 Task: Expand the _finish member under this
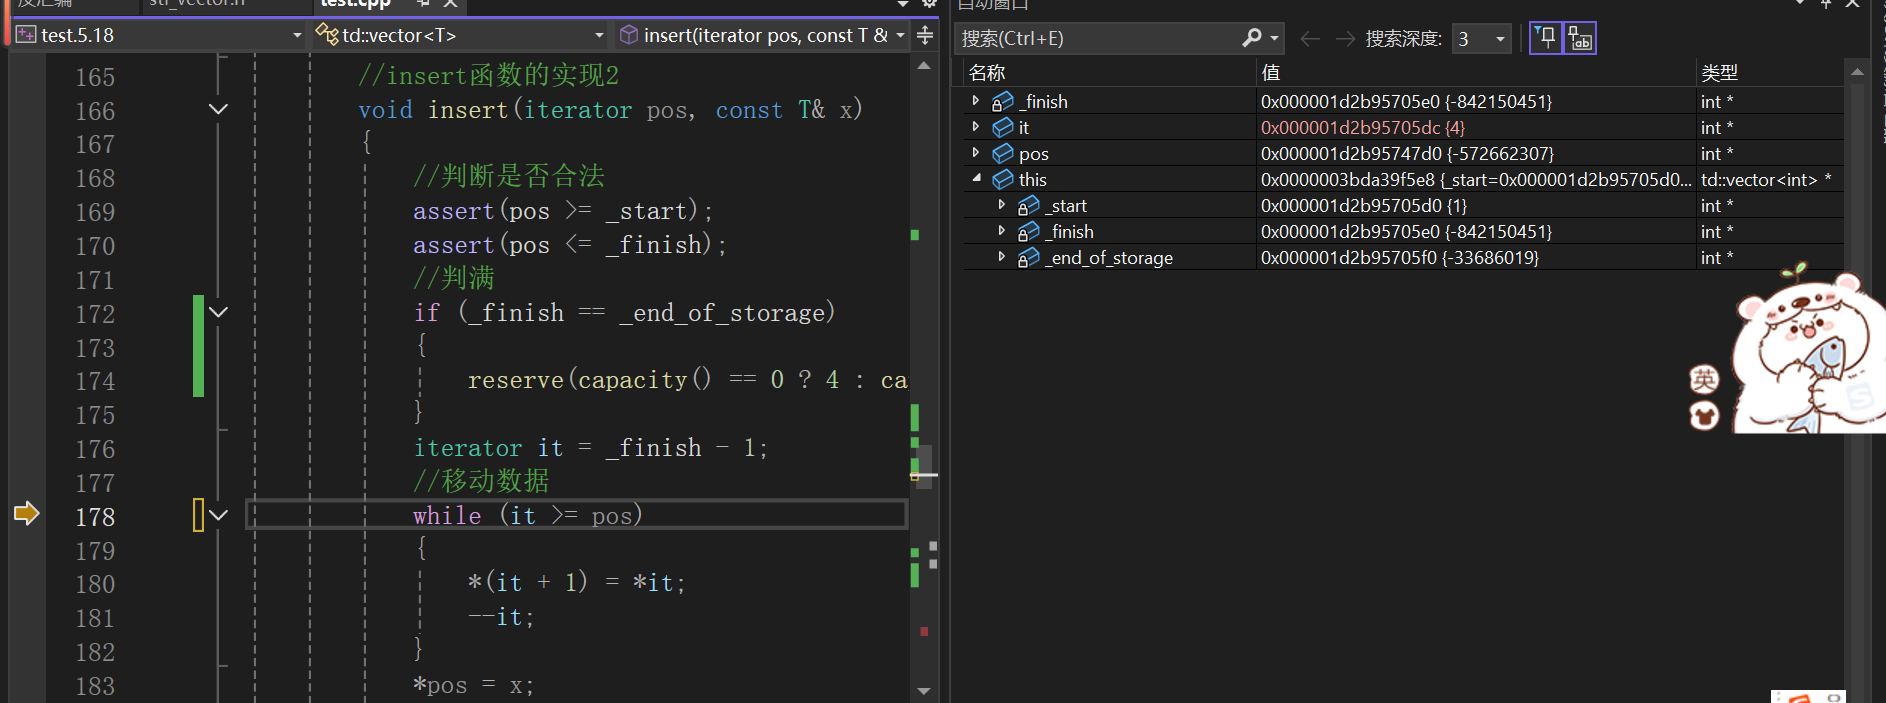point(1001,231)
